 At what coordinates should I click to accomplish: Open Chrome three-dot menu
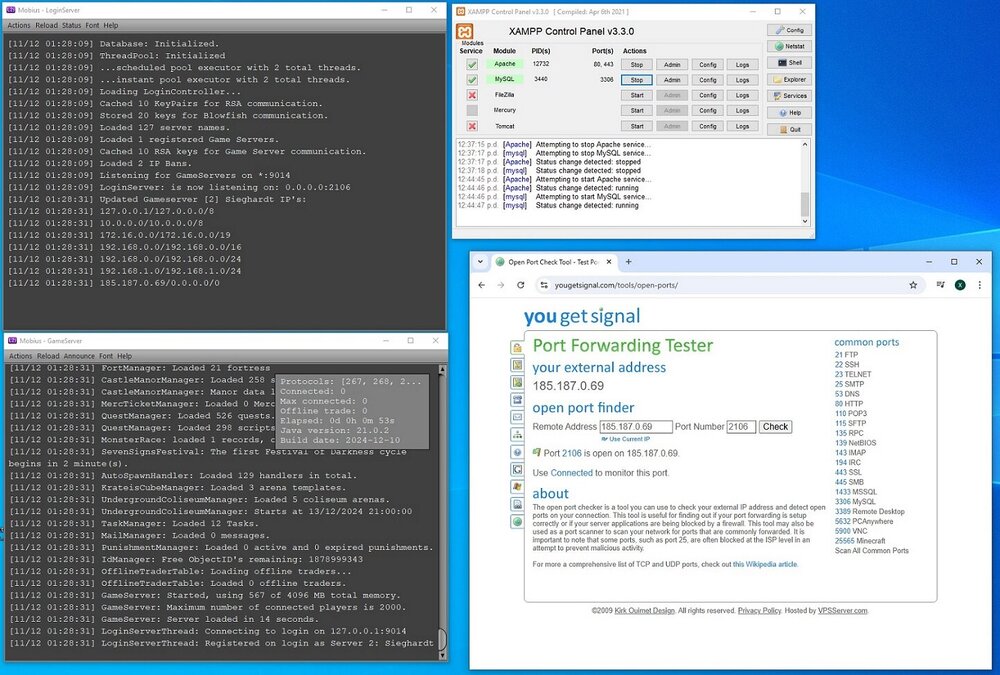[x=979, y=285]
